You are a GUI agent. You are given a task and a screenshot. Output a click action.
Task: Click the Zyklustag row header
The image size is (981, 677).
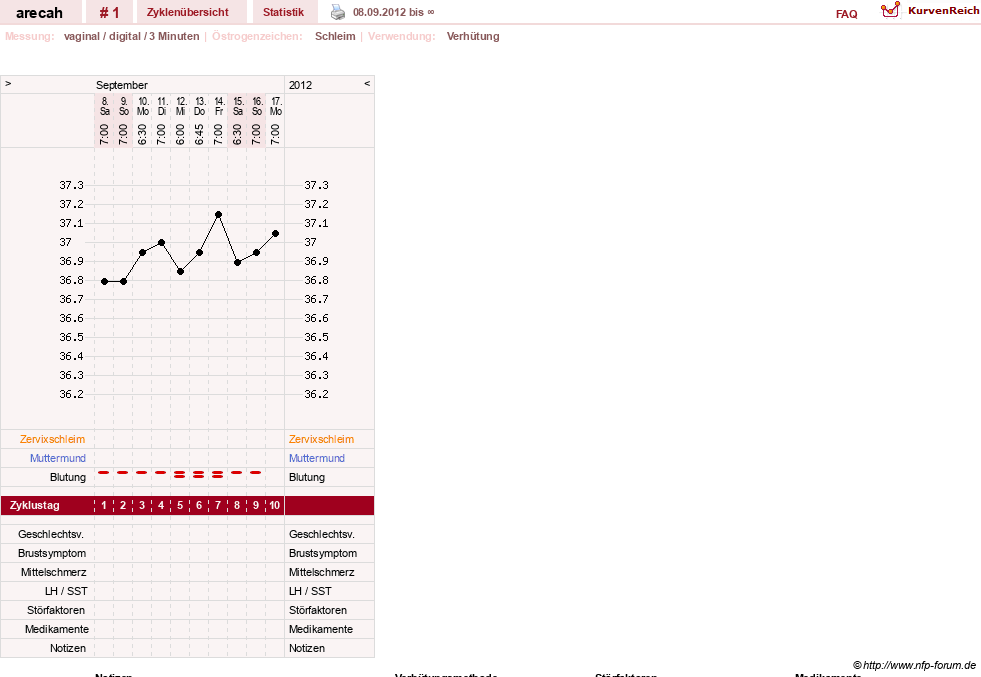[34, 506]
